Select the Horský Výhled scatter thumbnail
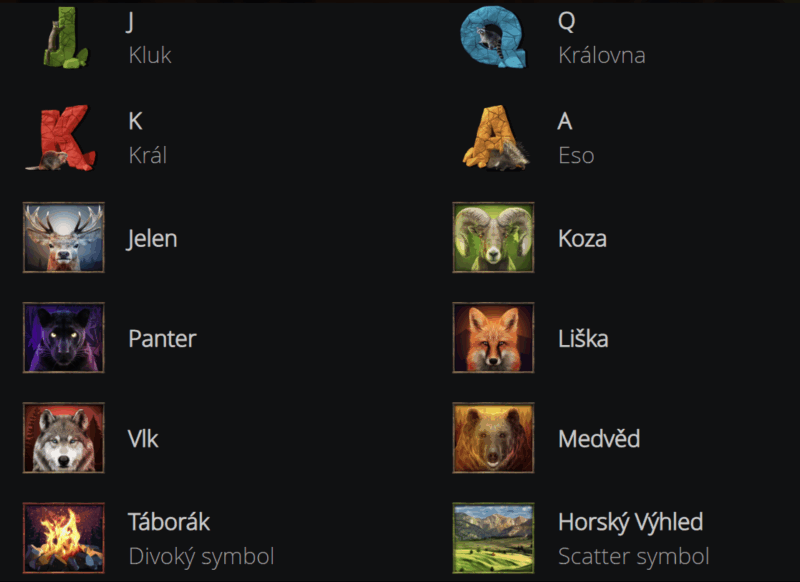This screenshot has width=800, height=582. click(x=493, y=538)
